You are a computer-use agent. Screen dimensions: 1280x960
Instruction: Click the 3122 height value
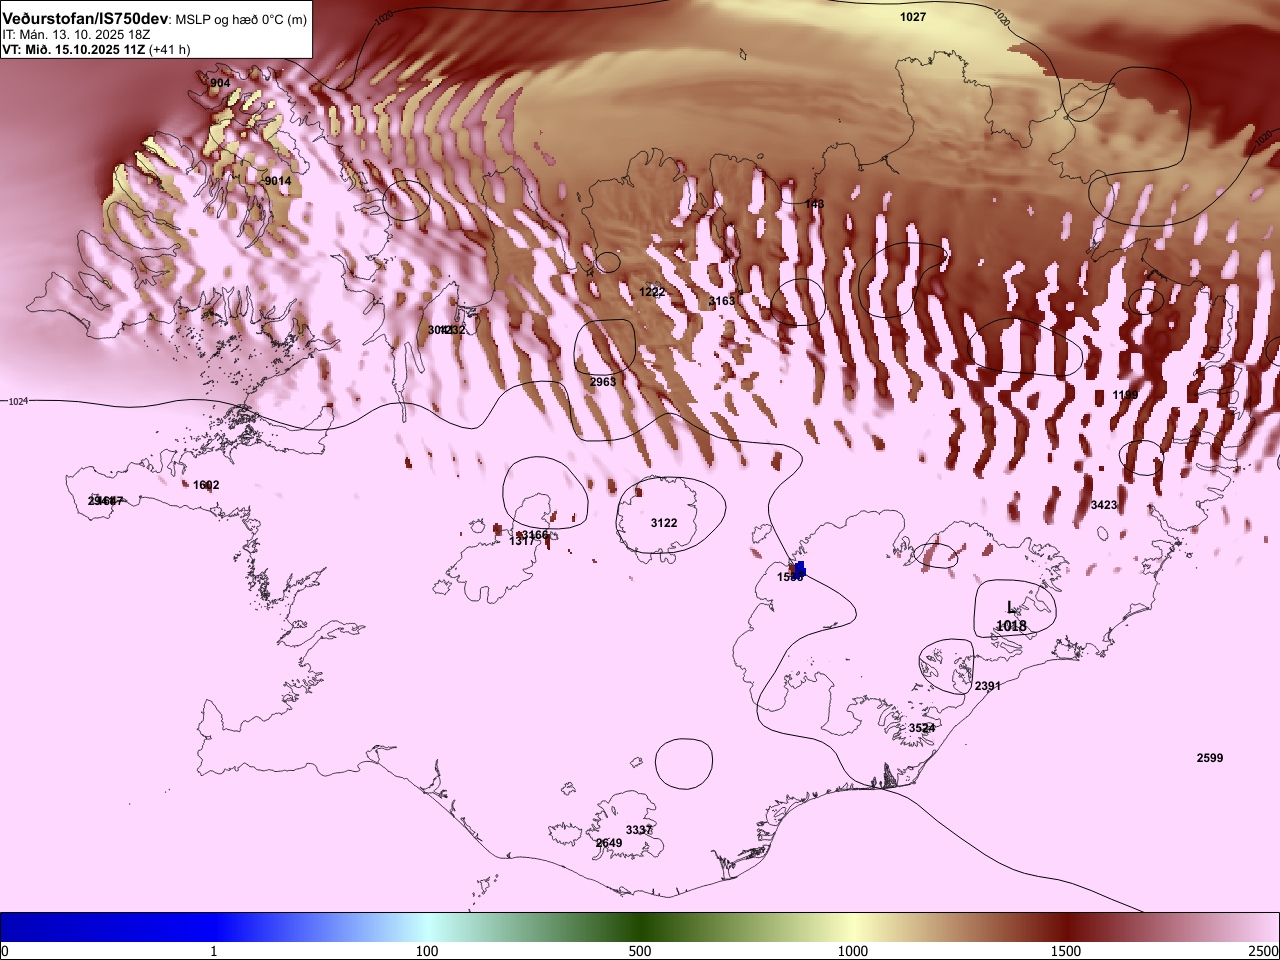664,523
